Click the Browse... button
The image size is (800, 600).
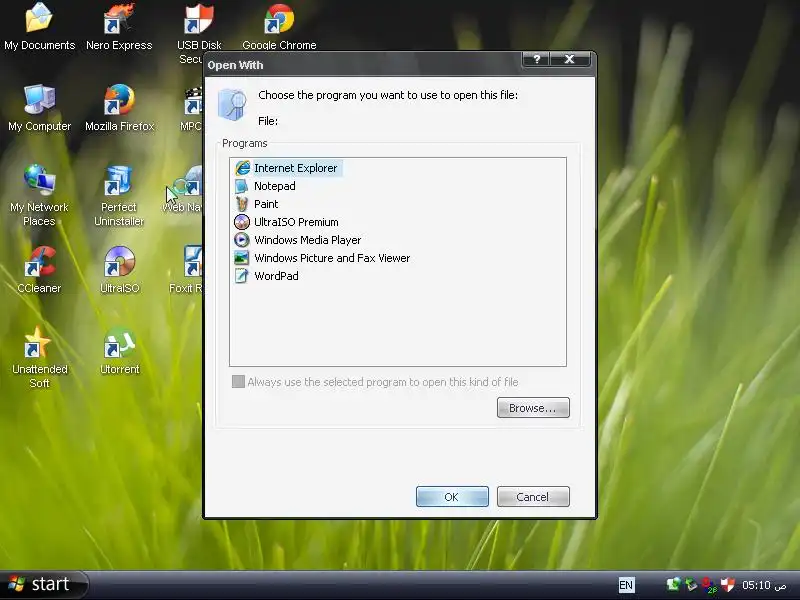(533, 408)
